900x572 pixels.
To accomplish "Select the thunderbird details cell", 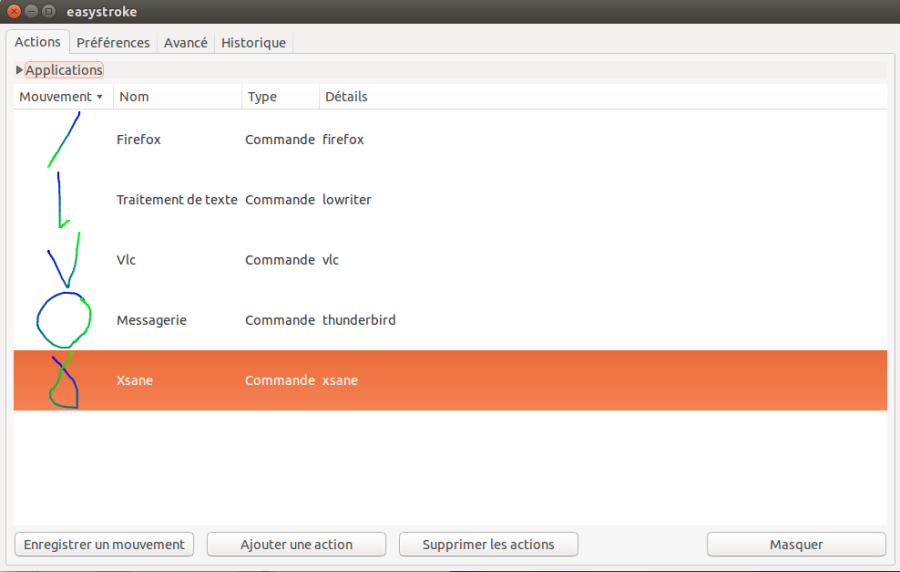I will click(x=359, y=320).
